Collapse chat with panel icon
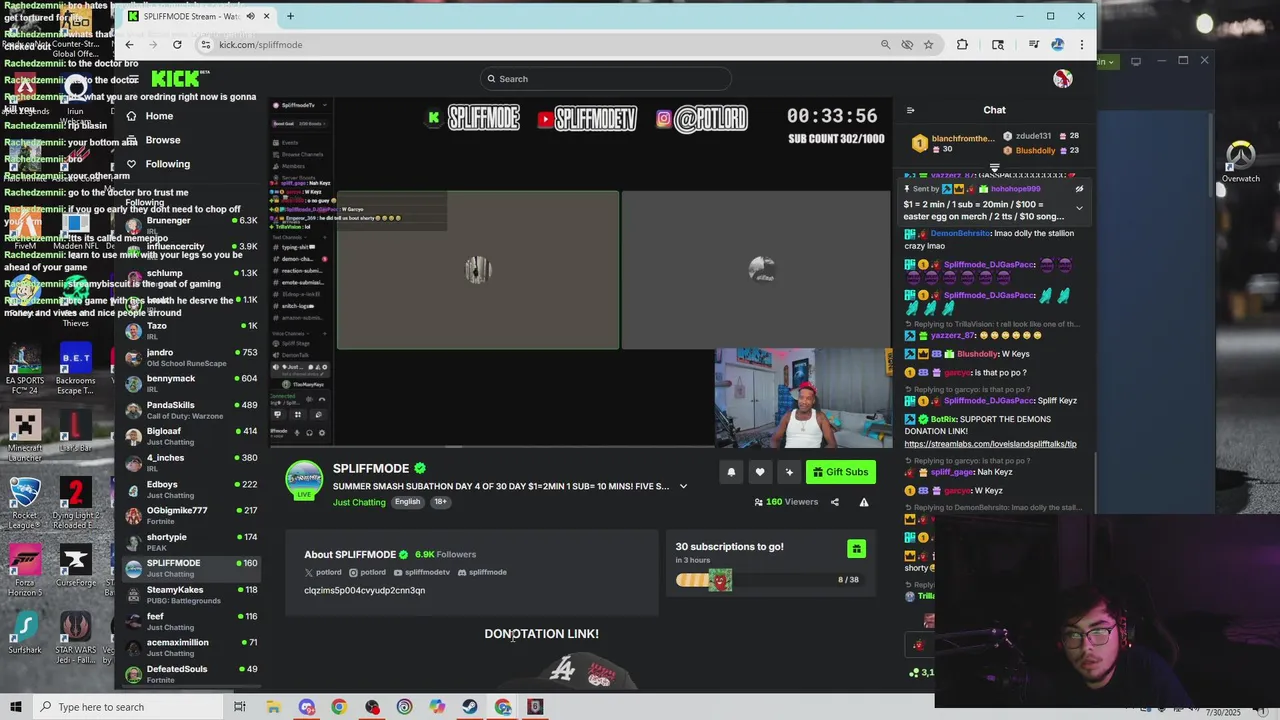This screenshot has height=720, width=1280. 910,110
